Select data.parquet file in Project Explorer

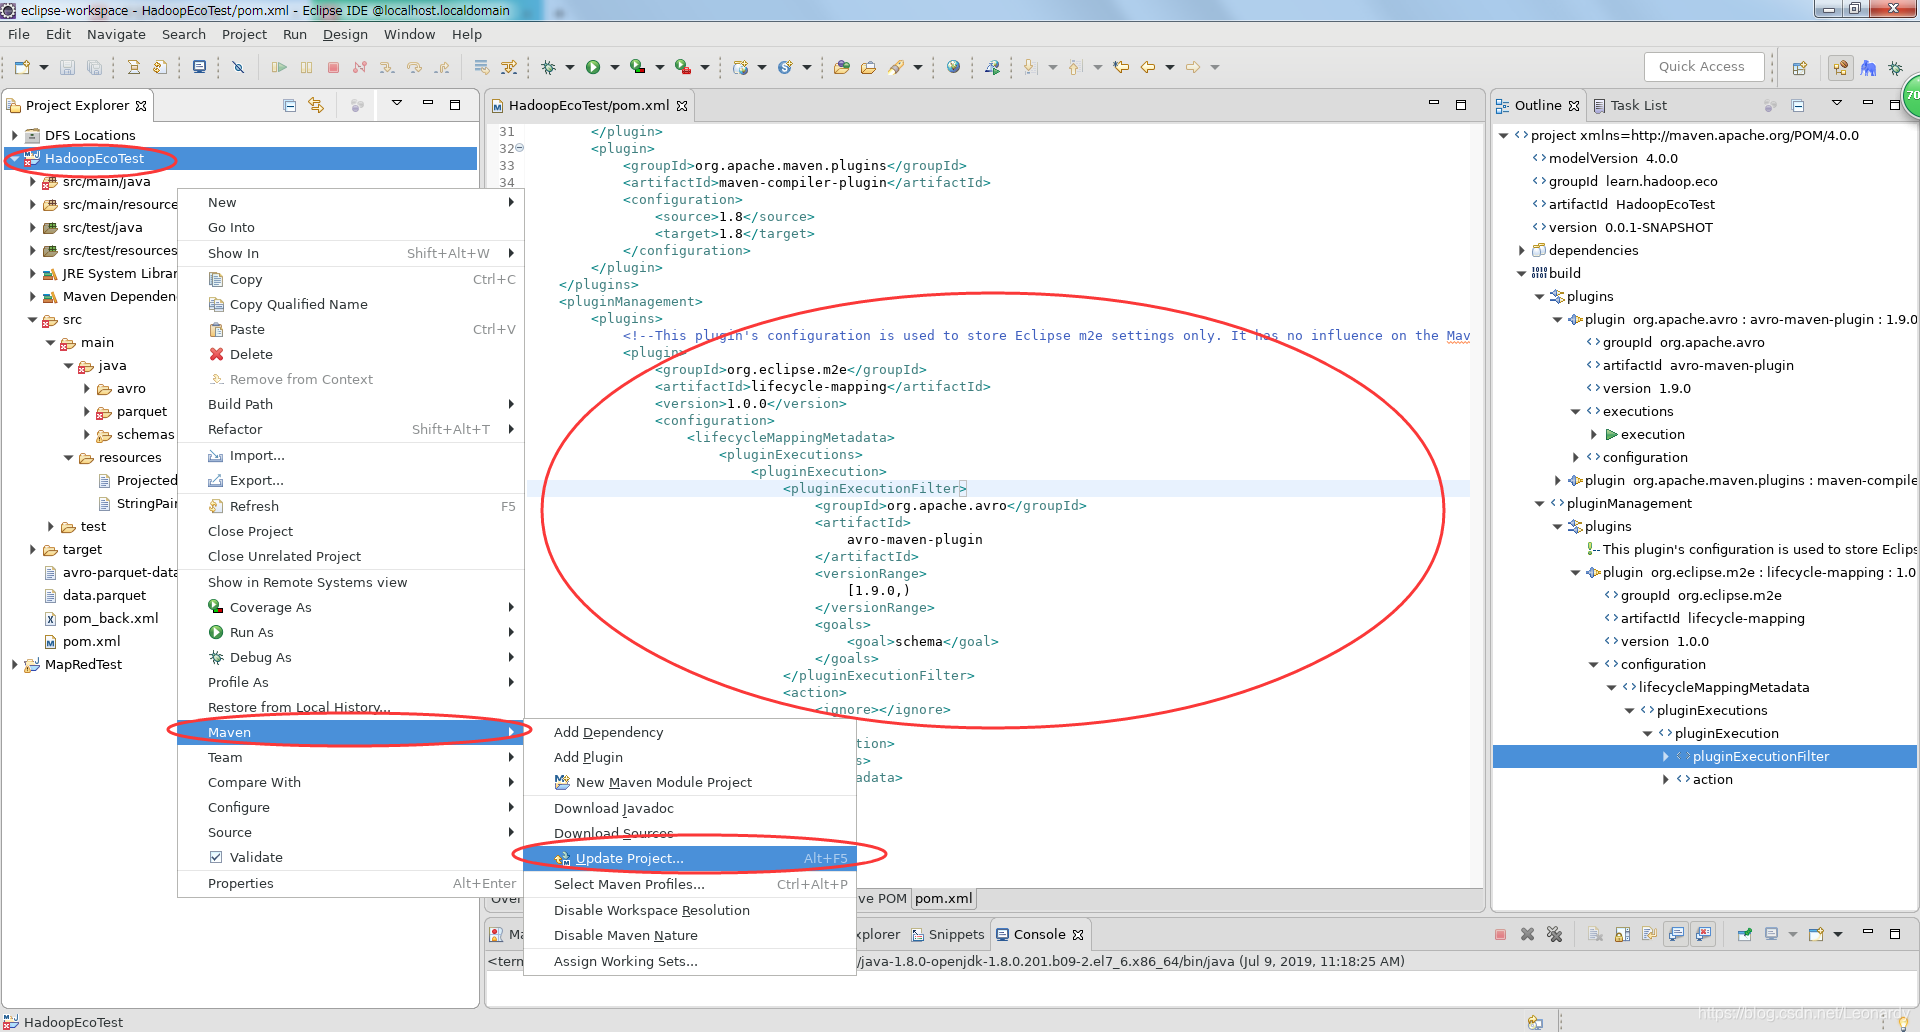pos(104,595)
